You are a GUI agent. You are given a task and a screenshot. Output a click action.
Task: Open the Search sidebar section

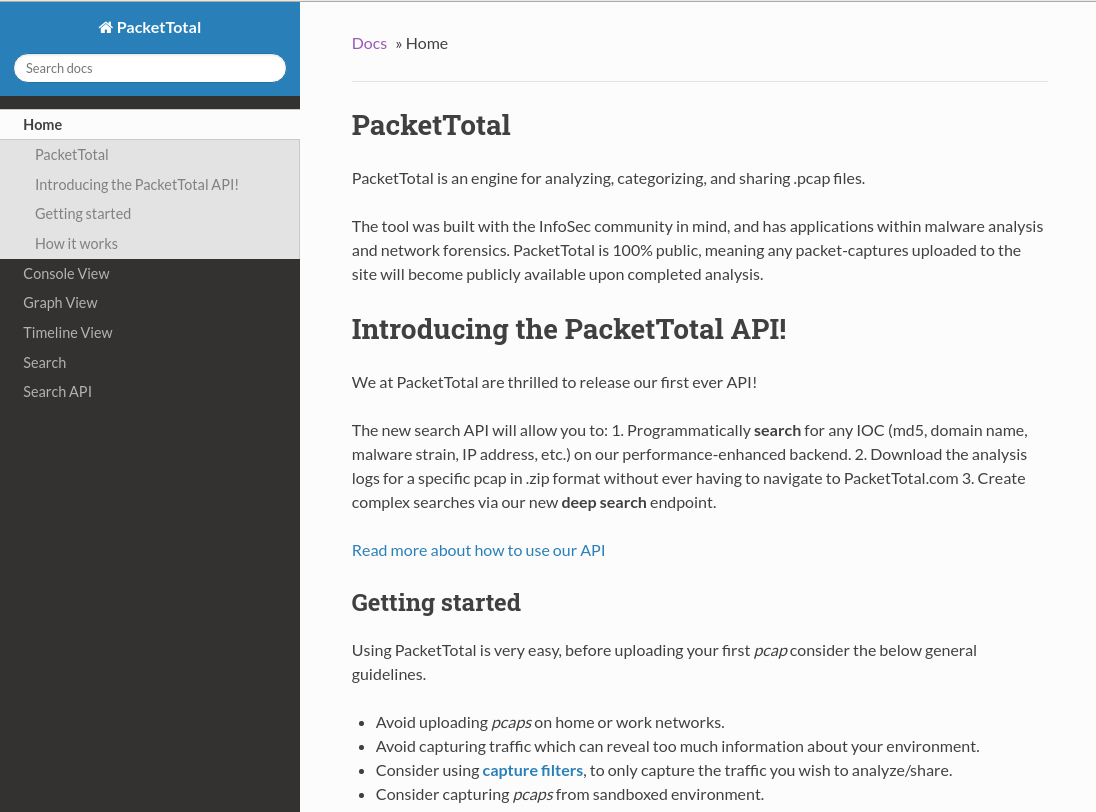point(44,362)
